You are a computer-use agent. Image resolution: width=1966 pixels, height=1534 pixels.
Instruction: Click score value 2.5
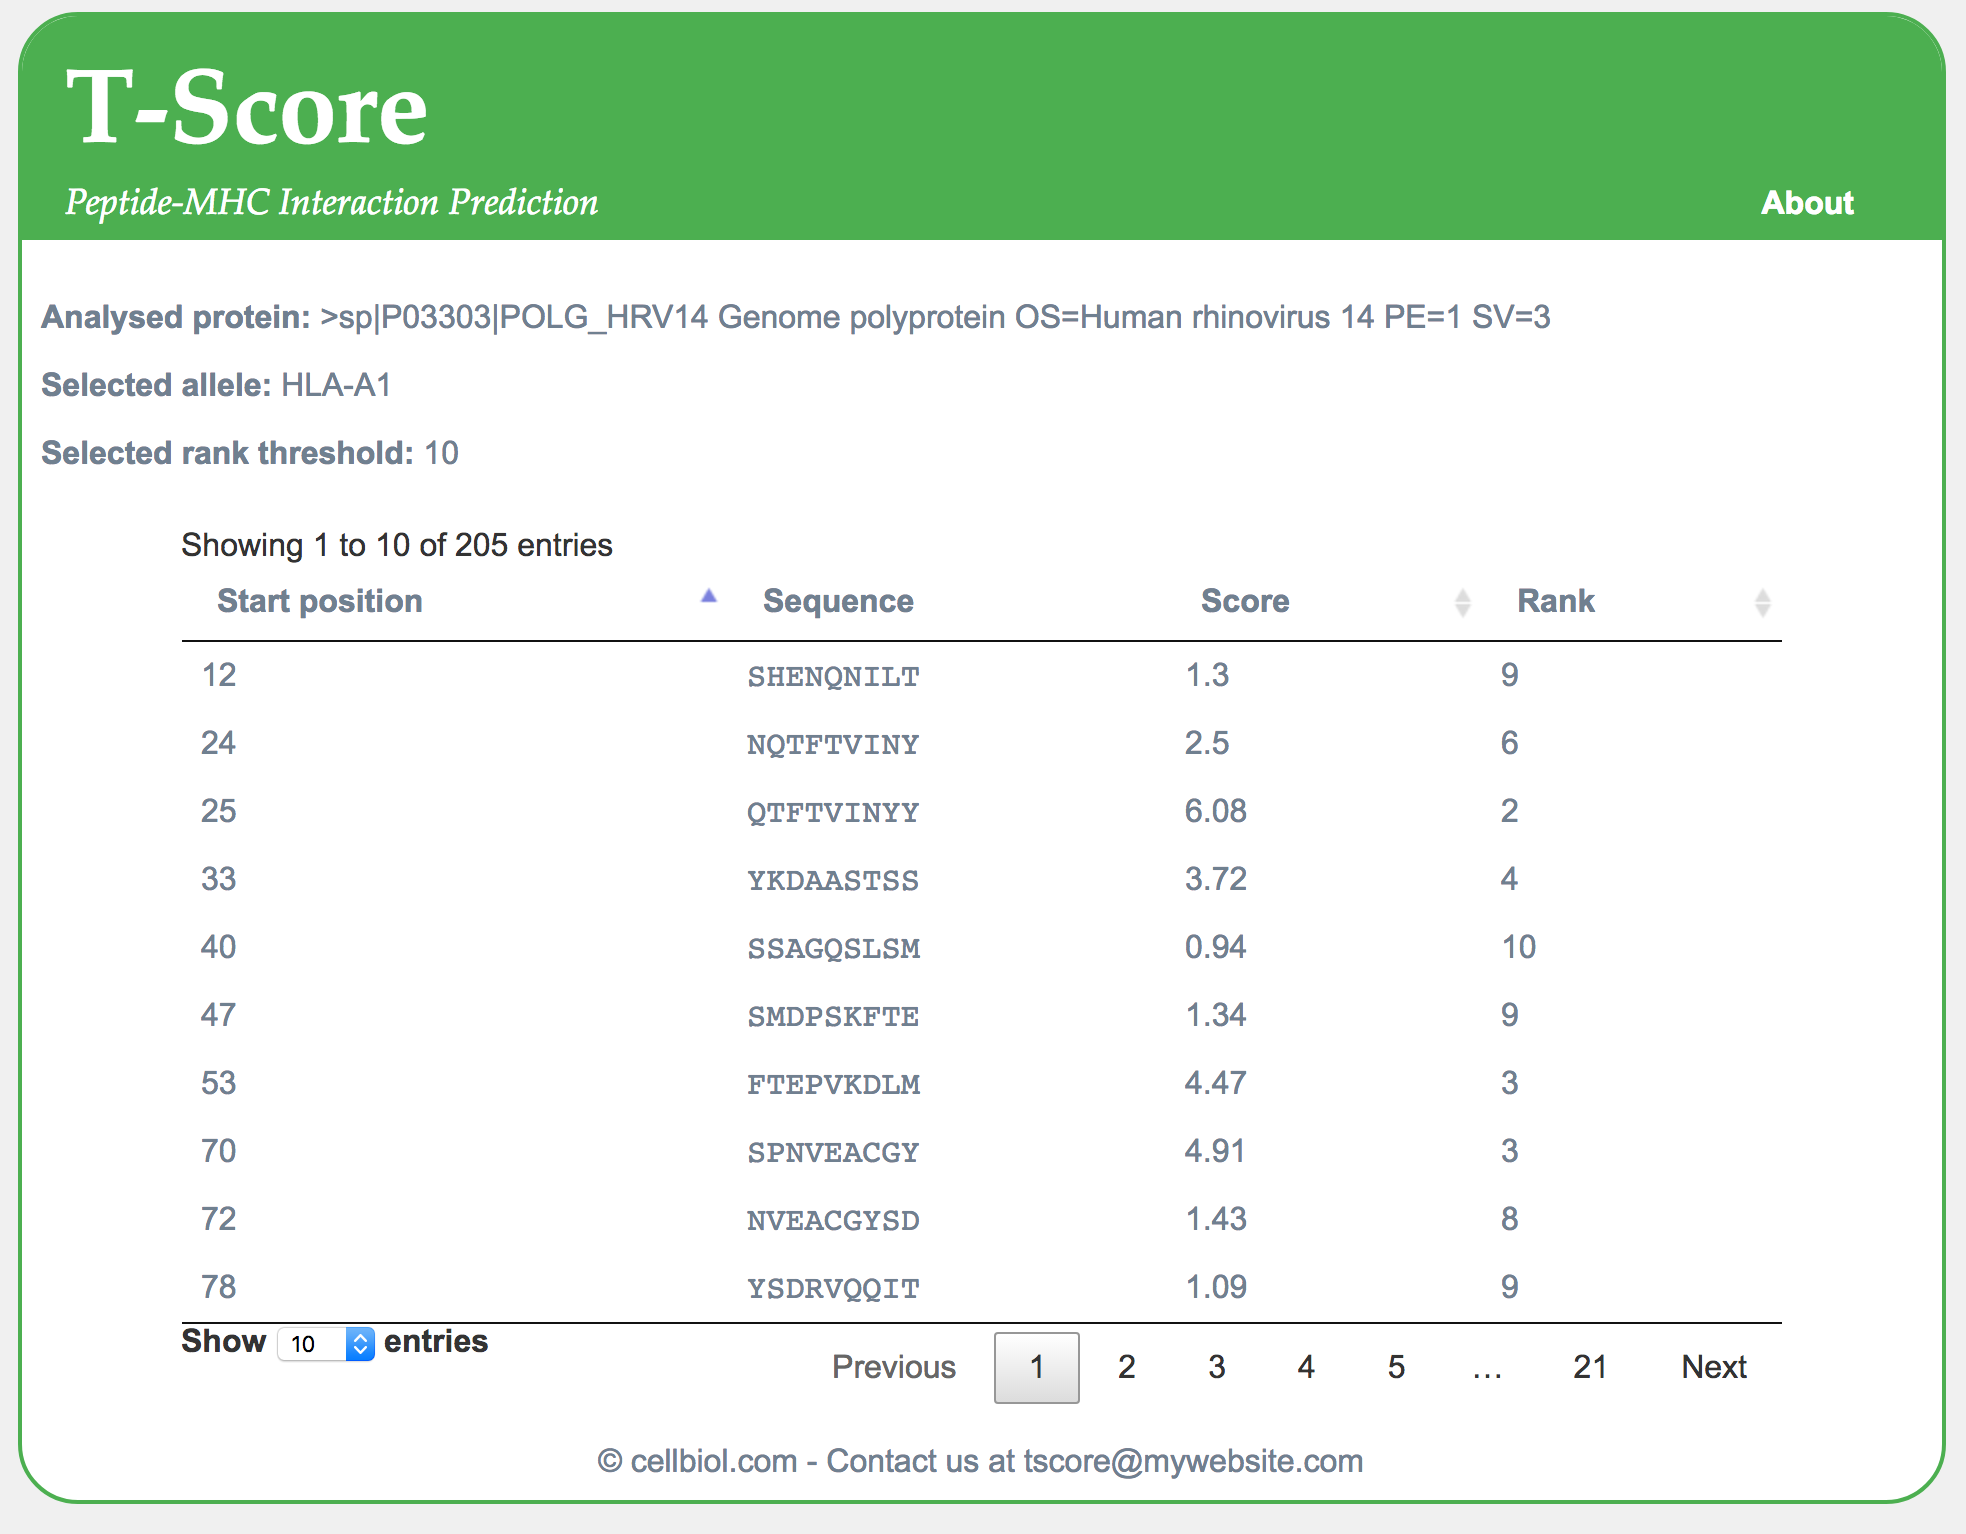coord(1207,743)
